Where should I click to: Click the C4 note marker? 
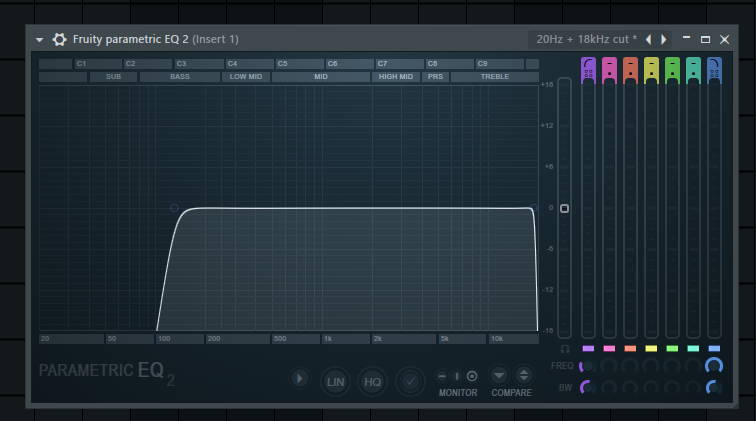pos(249,64)
